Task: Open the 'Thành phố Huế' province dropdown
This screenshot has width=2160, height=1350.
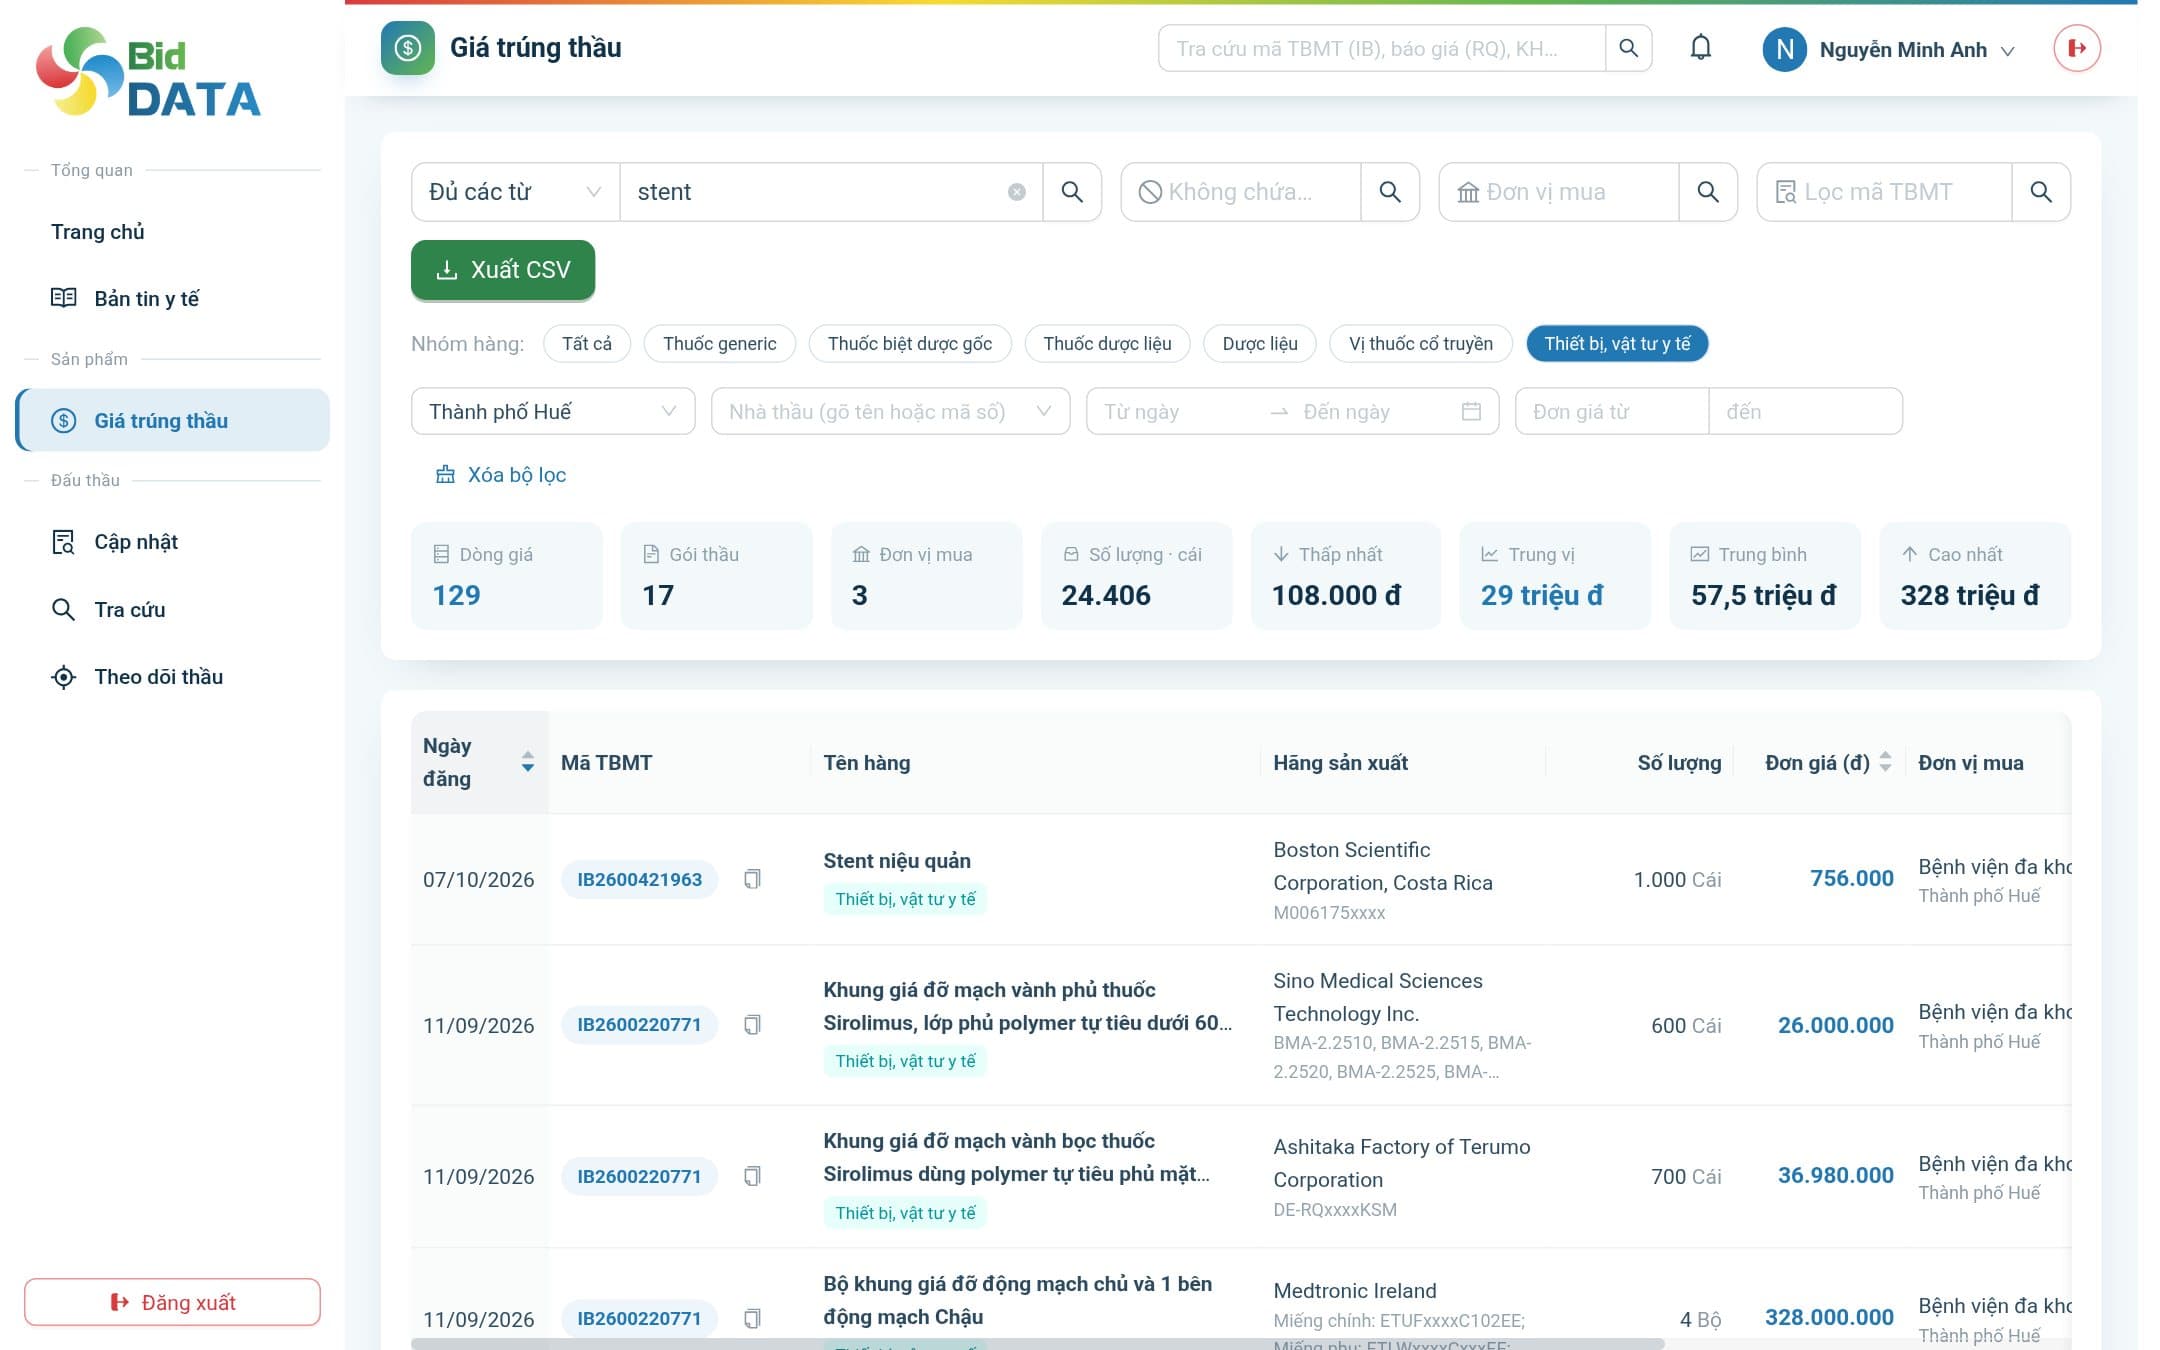Action: point(553,411)
